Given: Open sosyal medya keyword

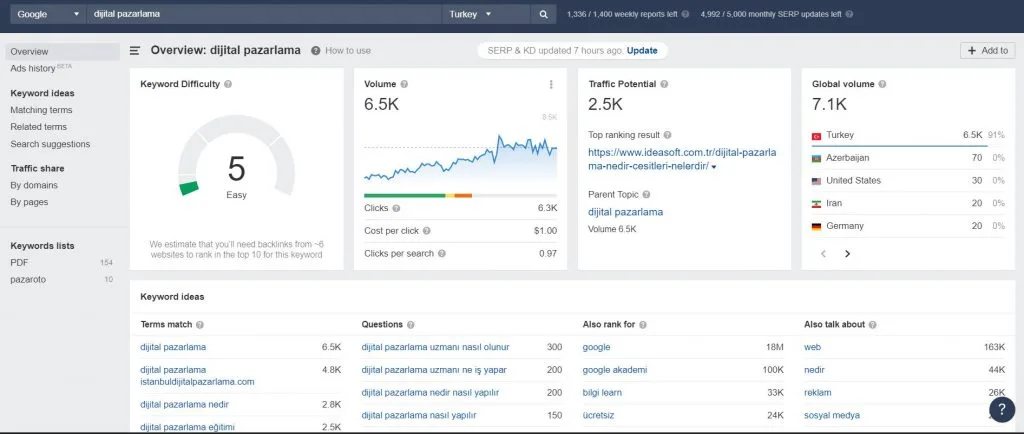Looking at the screenshot, I should tap(832, 415).
